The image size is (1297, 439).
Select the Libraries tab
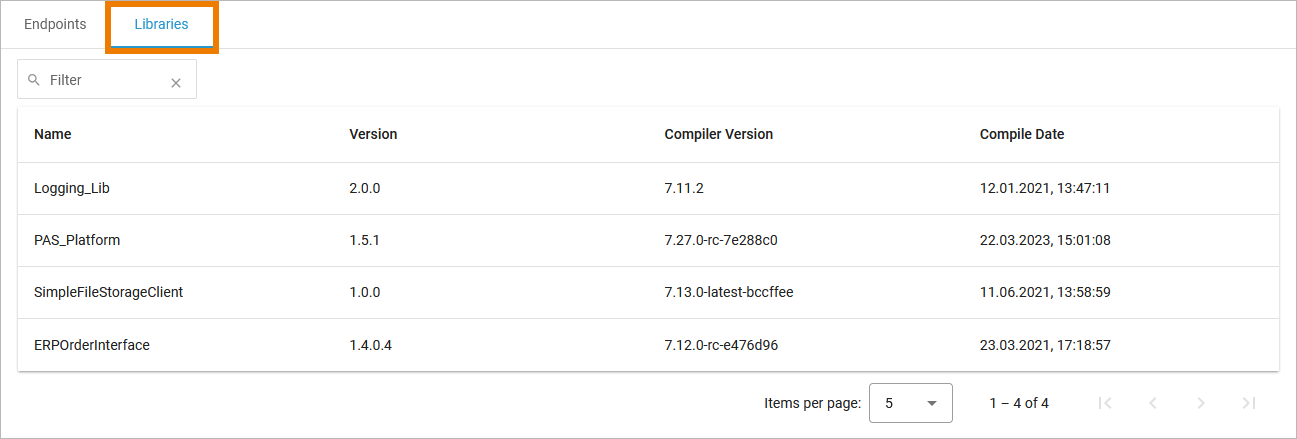click(161, 25)
